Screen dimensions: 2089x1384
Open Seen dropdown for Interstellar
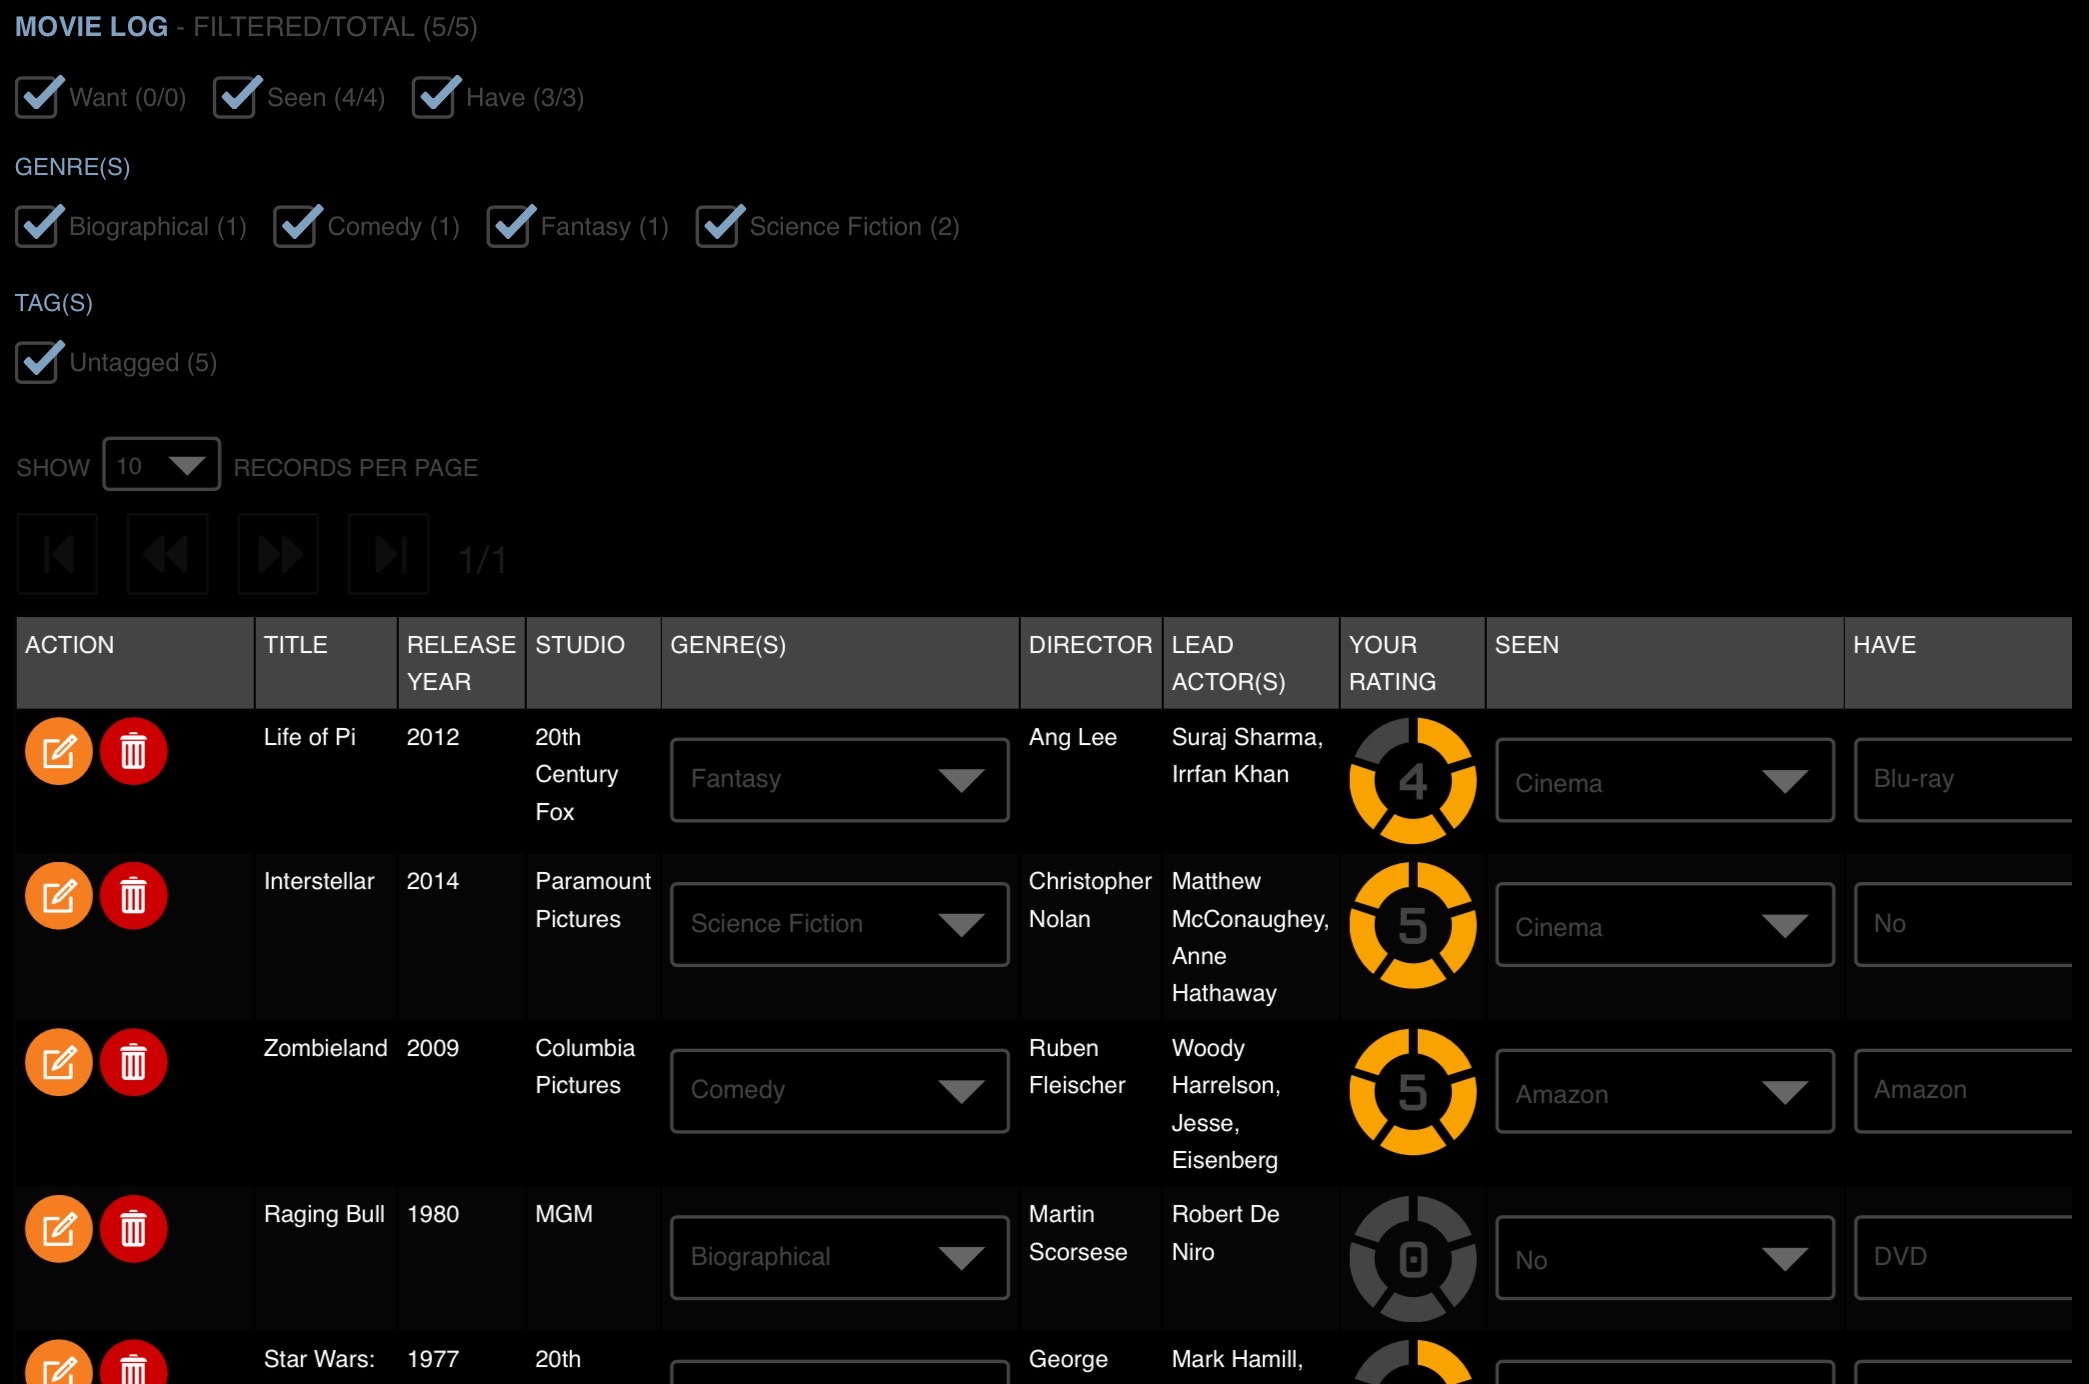click(1664, 924)
